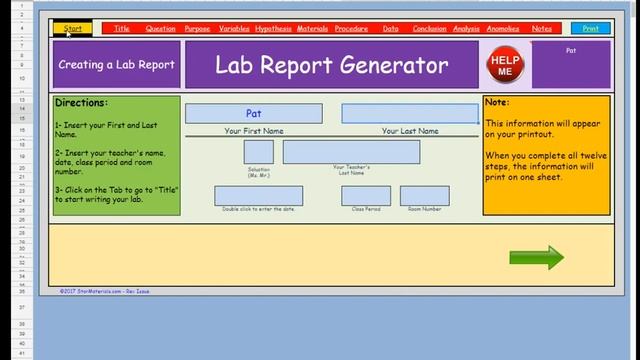The image size is (640, 360).
Task: Select the Salutation (Ms. Mr.) field
Action: (x=259, y=152)
